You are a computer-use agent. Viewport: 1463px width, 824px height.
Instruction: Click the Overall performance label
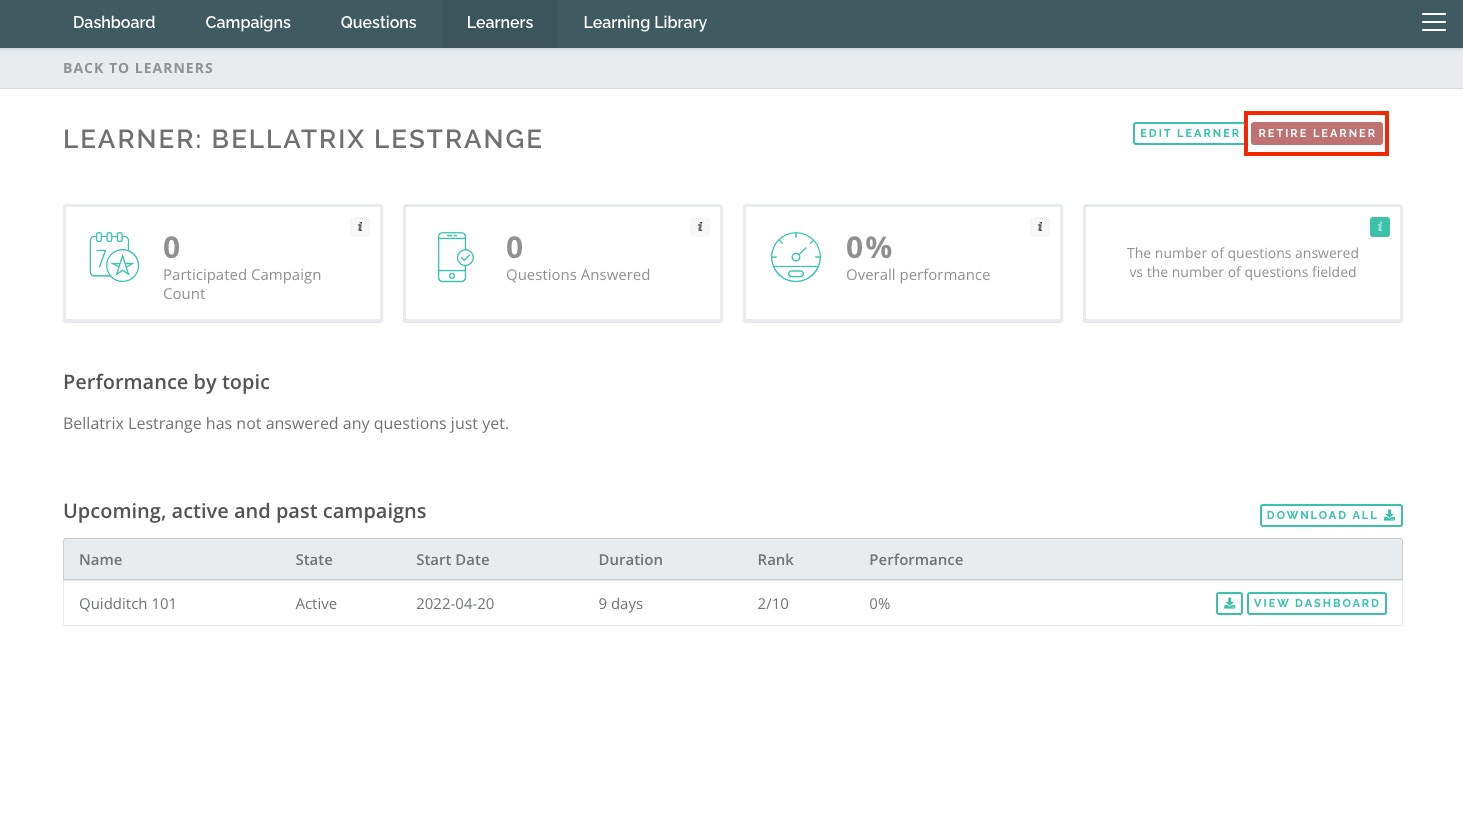918,275
